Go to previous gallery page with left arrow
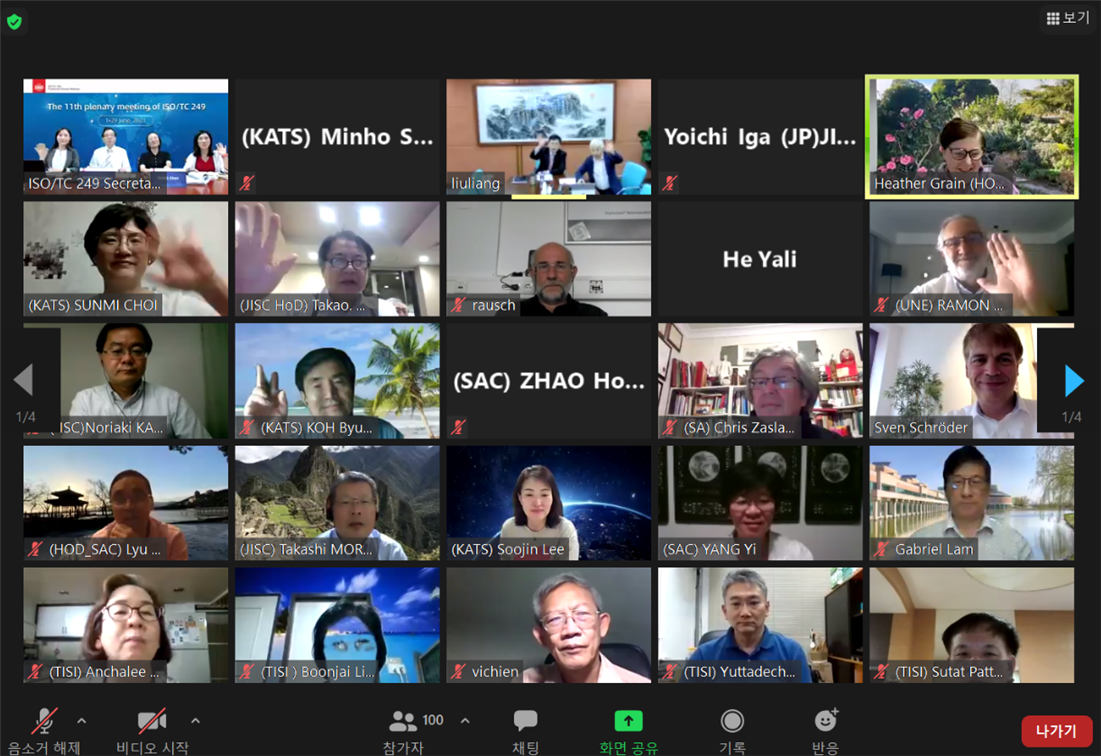Viewport: 1101px width, 756px height. (23, 380)
